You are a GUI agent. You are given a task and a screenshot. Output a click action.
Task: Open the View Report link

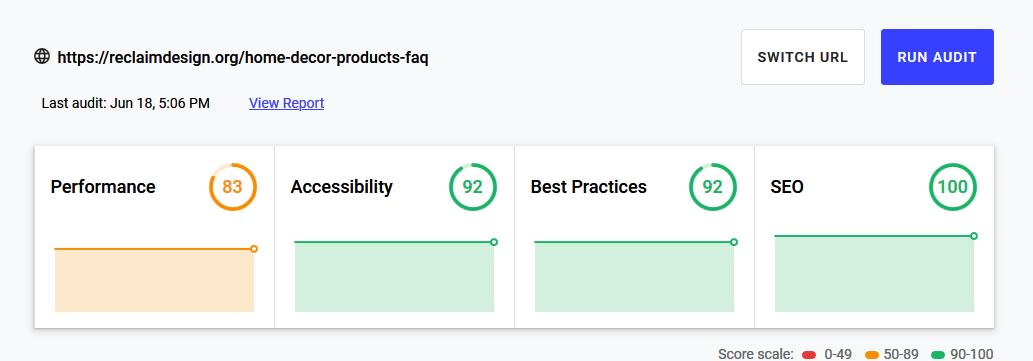[287, 103]
